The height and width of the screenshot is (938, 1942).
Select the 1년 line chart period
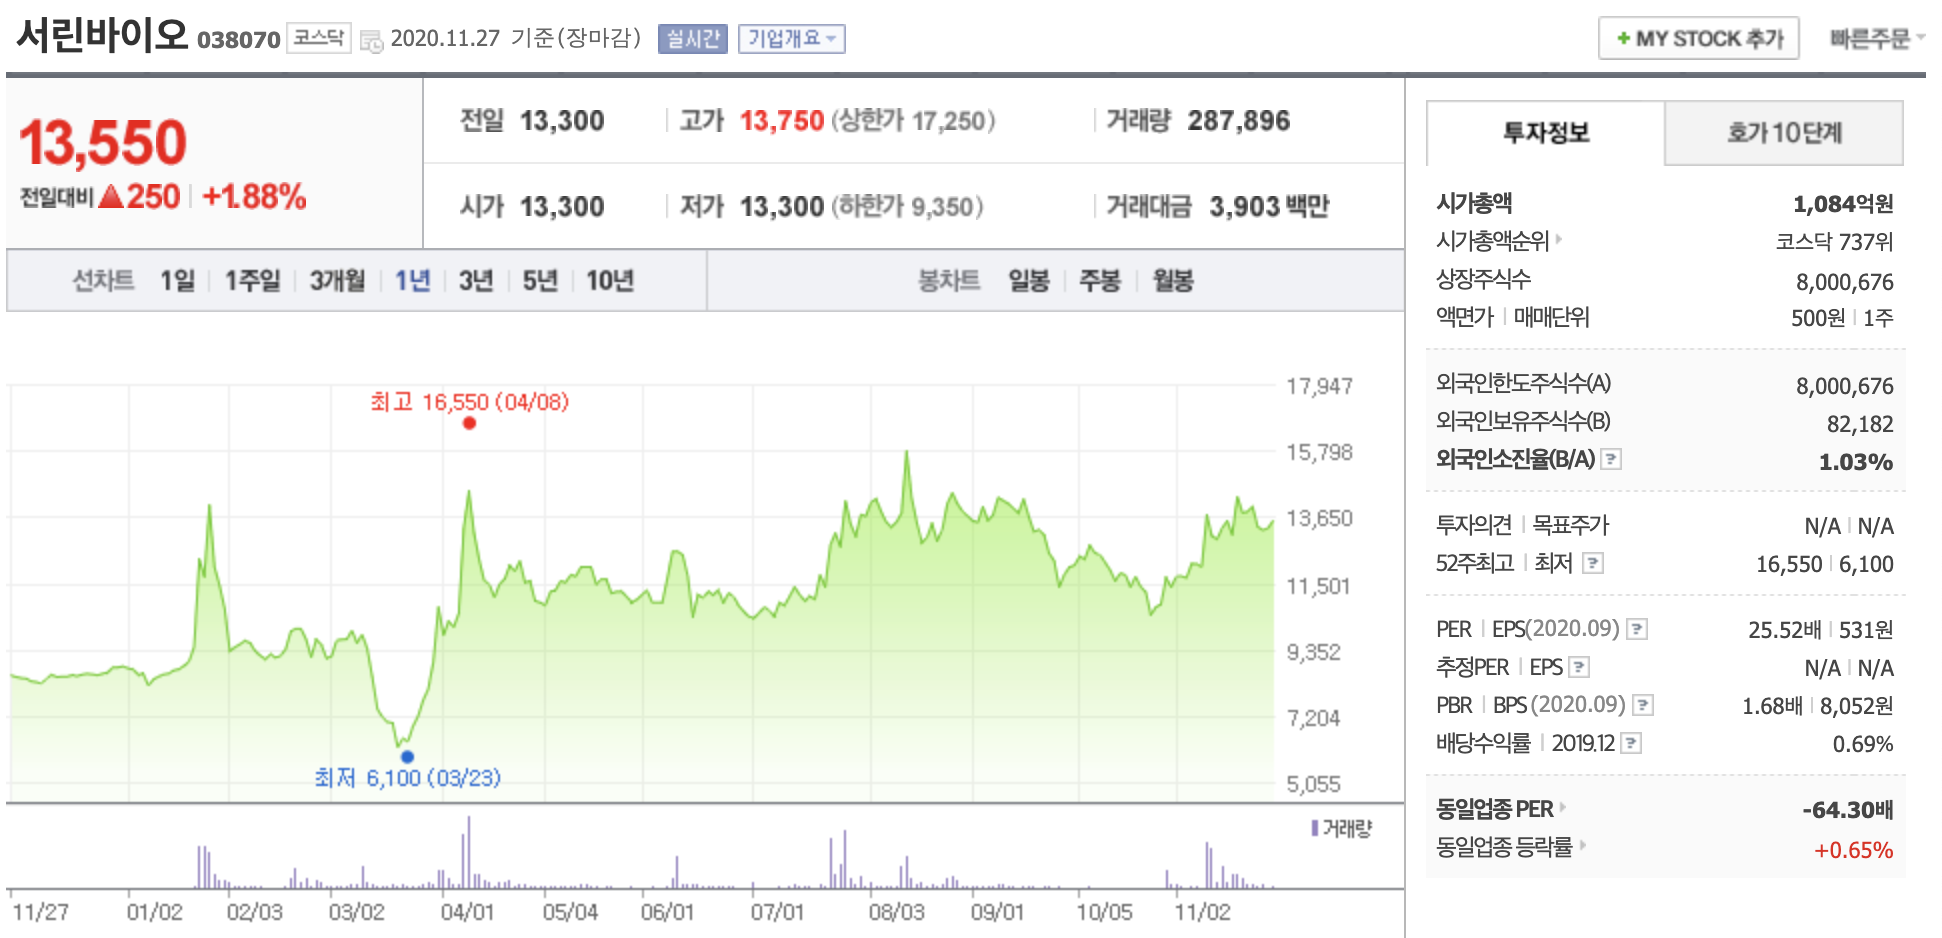click(x=412, y=281)
